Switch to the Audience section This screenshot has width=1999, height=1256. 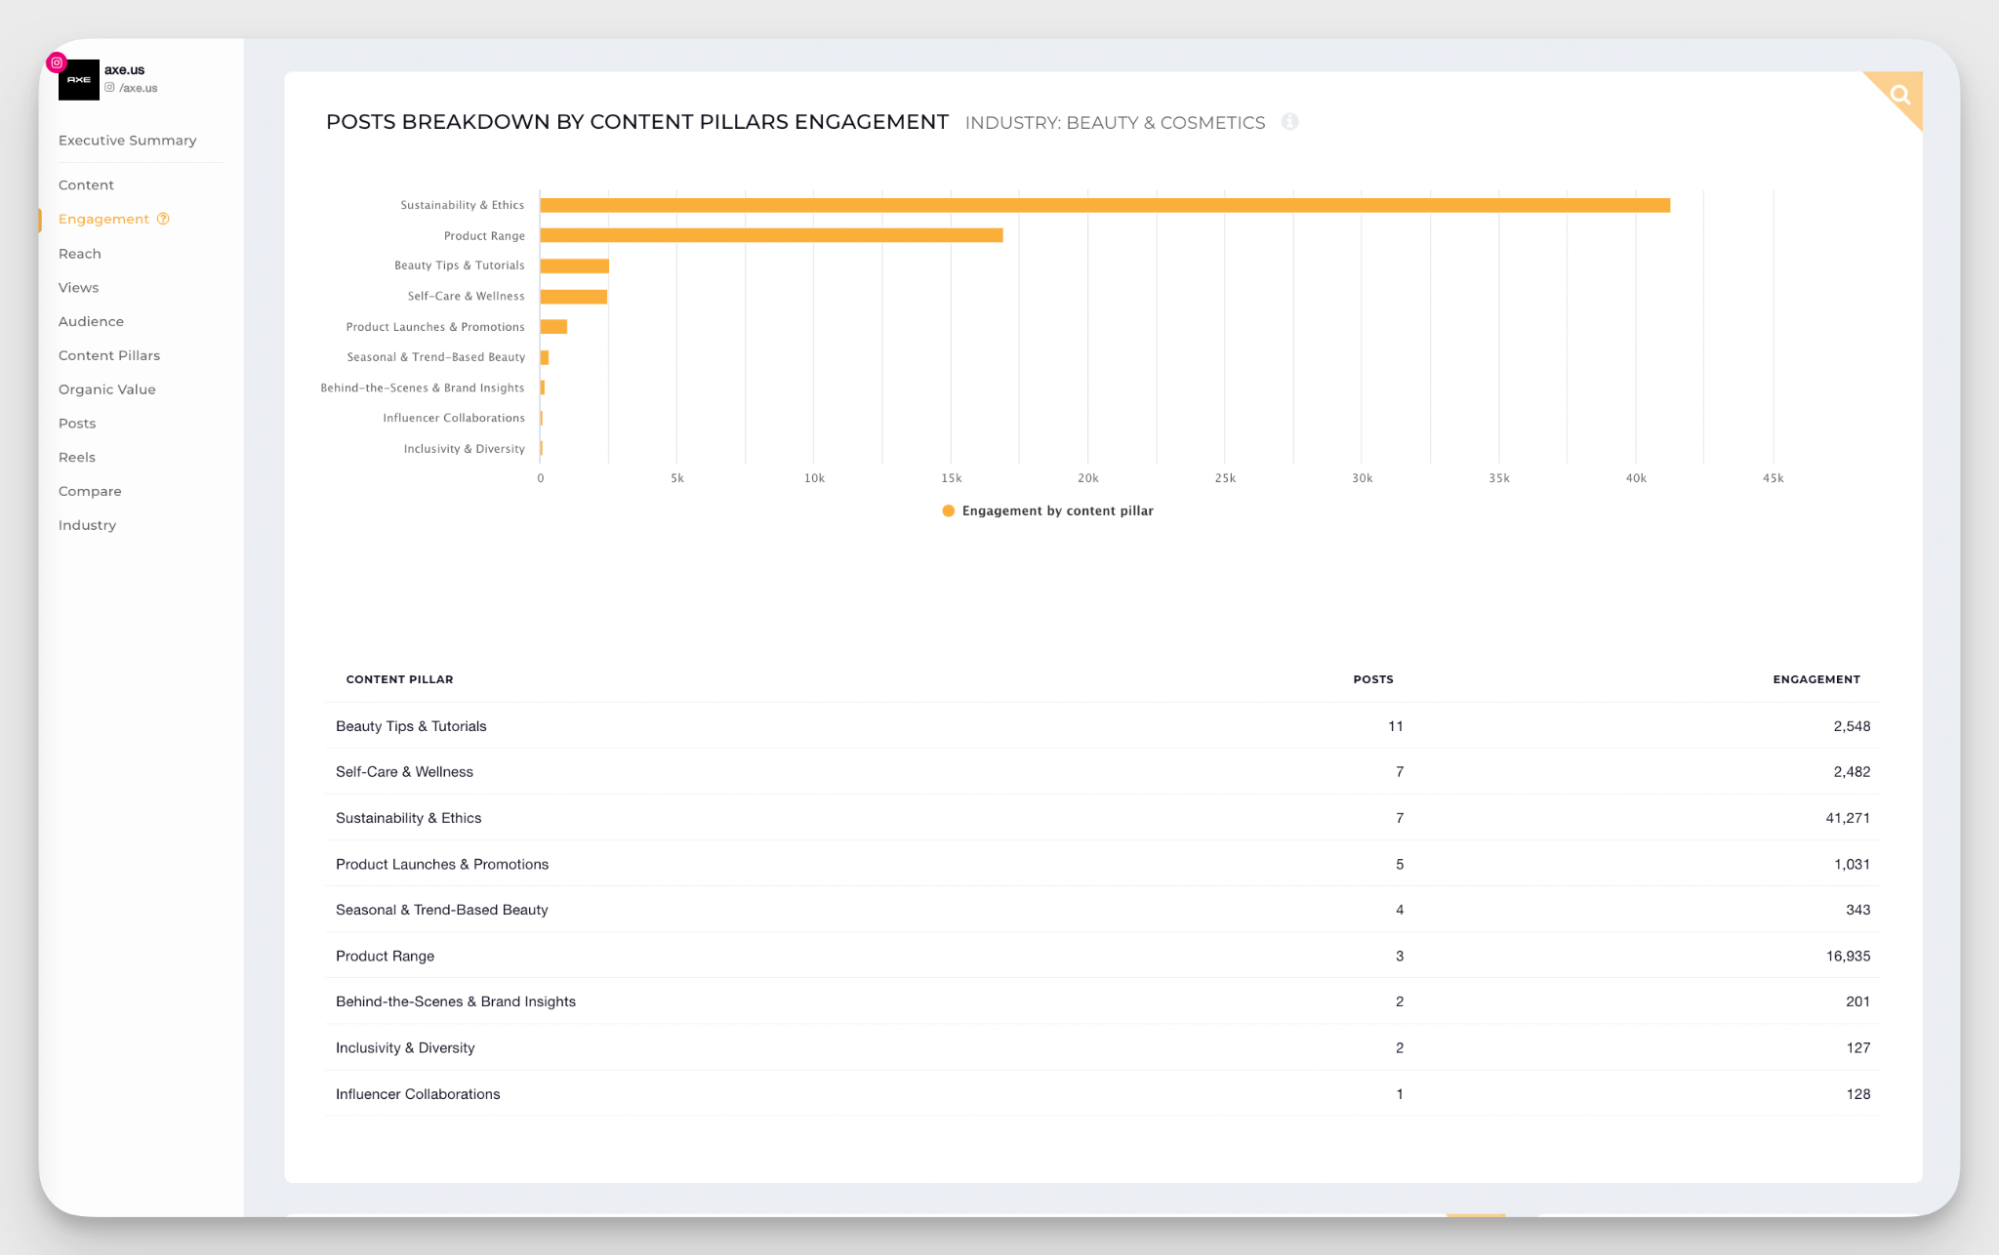click(x=91, y=321)
